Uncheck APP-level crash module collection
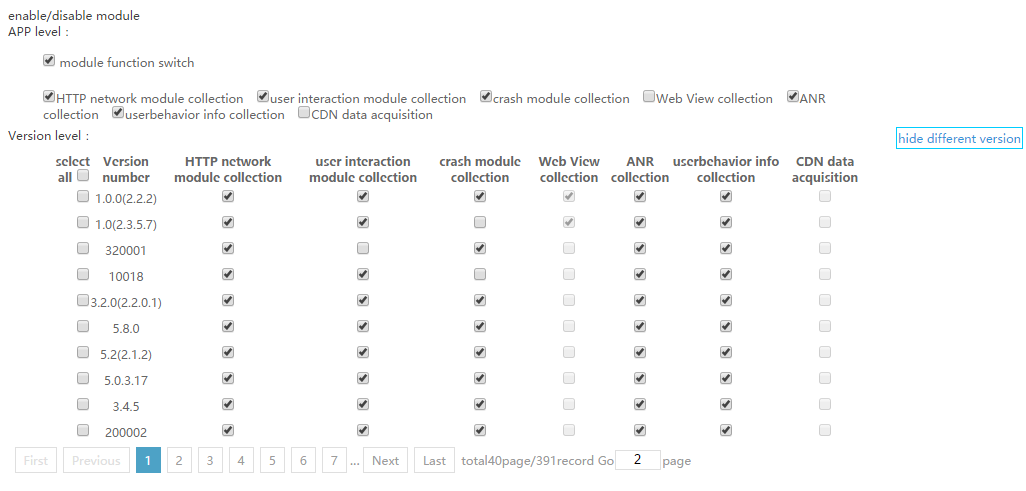1026x491 pixels. 486,98
